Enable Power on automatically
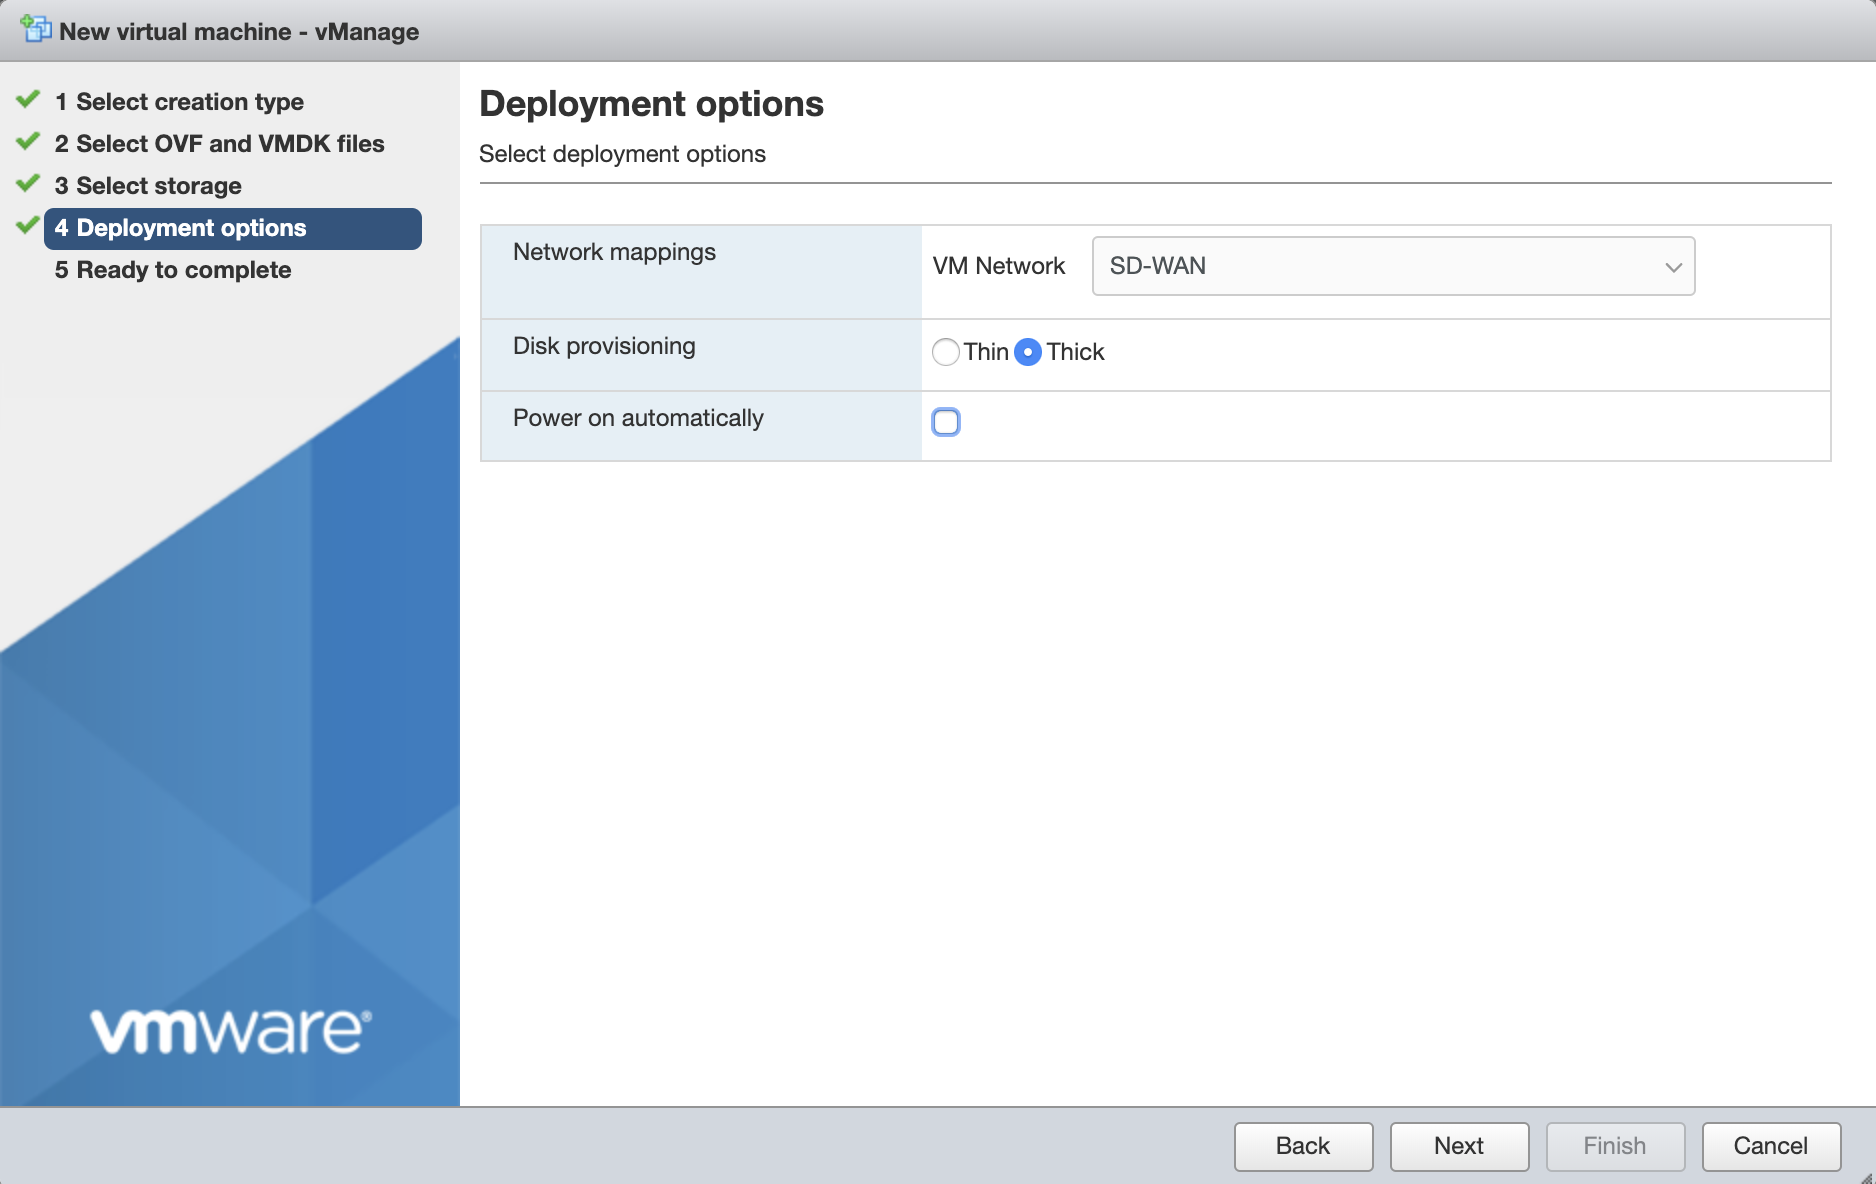This screenshot has width=1876, height=1184. pos(945,422)
